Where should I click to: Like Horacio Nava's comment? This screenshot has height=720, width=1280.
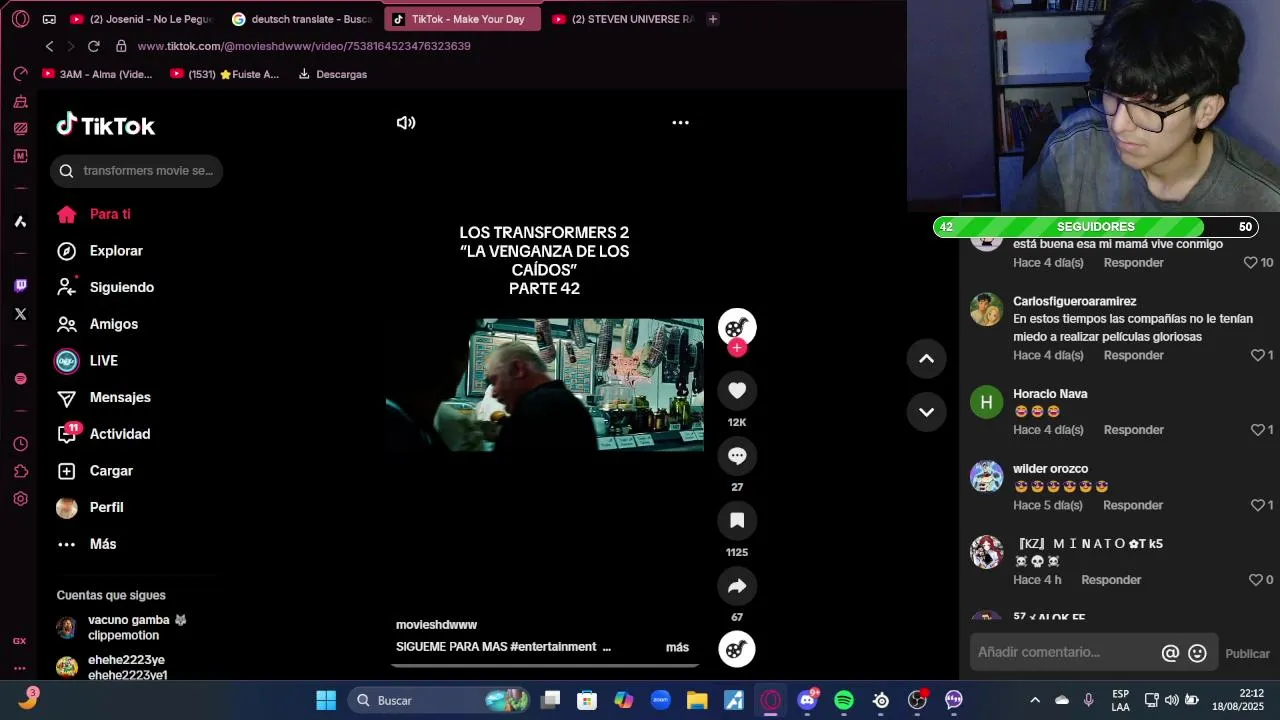click(1257, 430)
